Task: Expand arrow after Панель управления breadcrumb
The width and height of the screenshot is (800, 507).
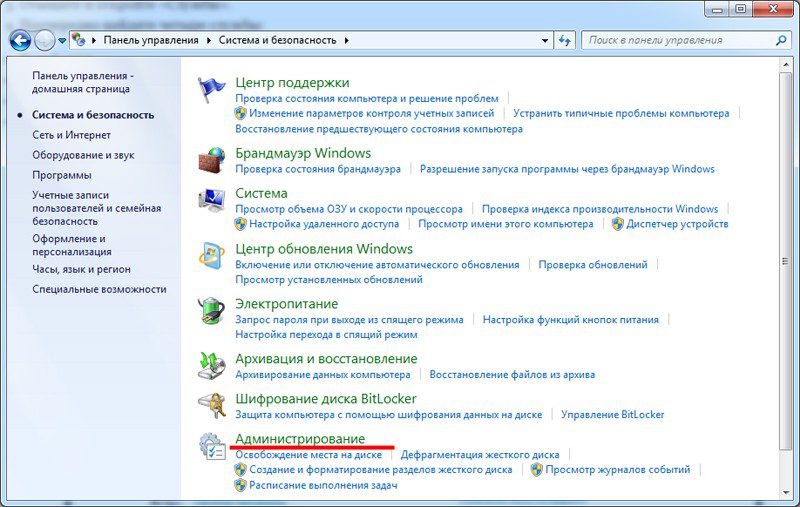Action: click(209, 40)
